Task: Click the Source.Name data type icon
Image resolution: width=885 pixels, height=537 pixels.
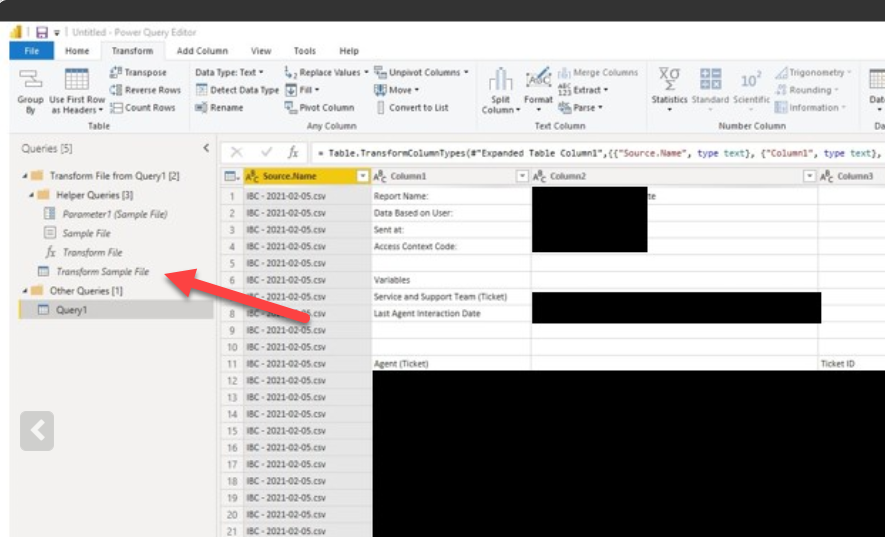Action: [x=252, y=176]
